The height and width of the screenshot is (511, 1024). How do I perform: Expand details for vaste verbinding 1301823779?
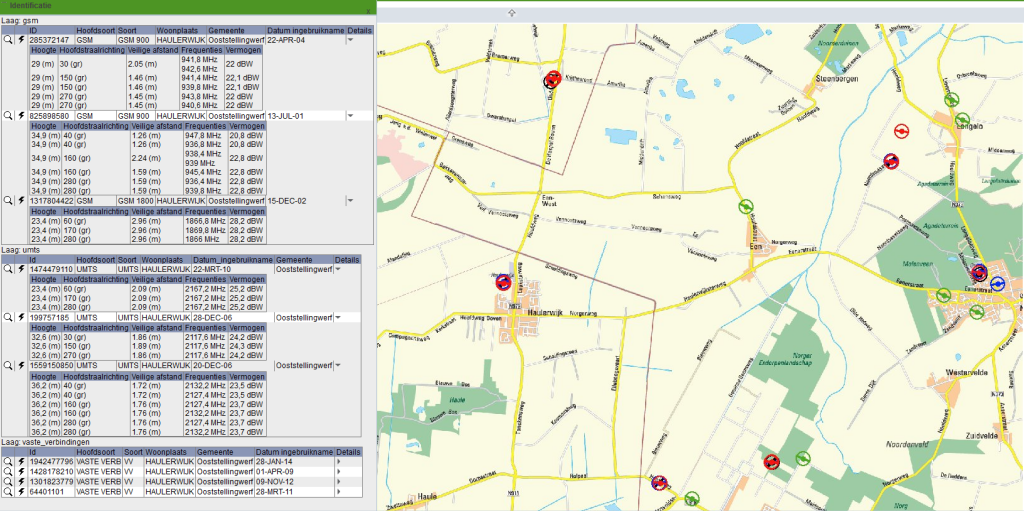(338, 483)
